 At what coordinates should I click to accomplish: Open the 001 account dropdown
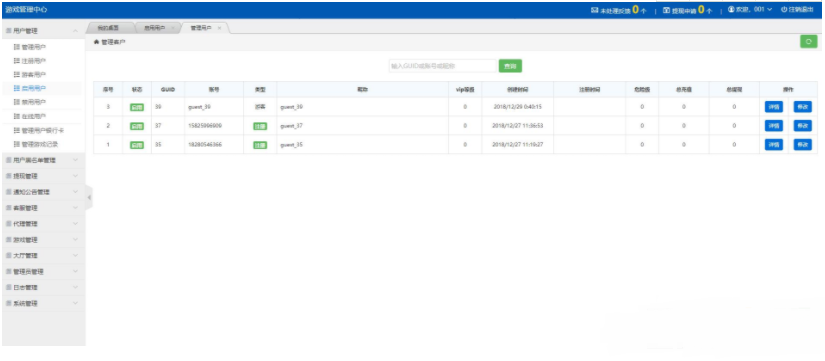coord(757,9)
